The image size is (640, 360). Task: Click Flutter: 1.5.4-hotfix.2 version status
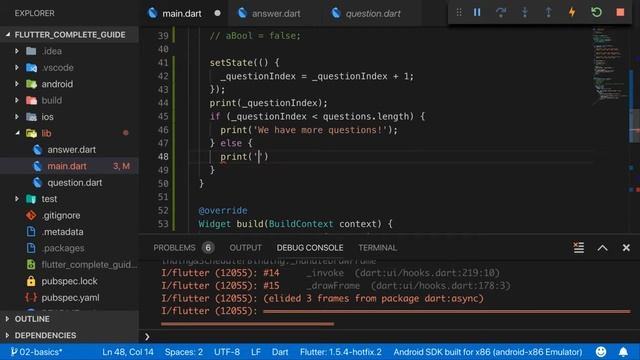click(x=341, y=352)
